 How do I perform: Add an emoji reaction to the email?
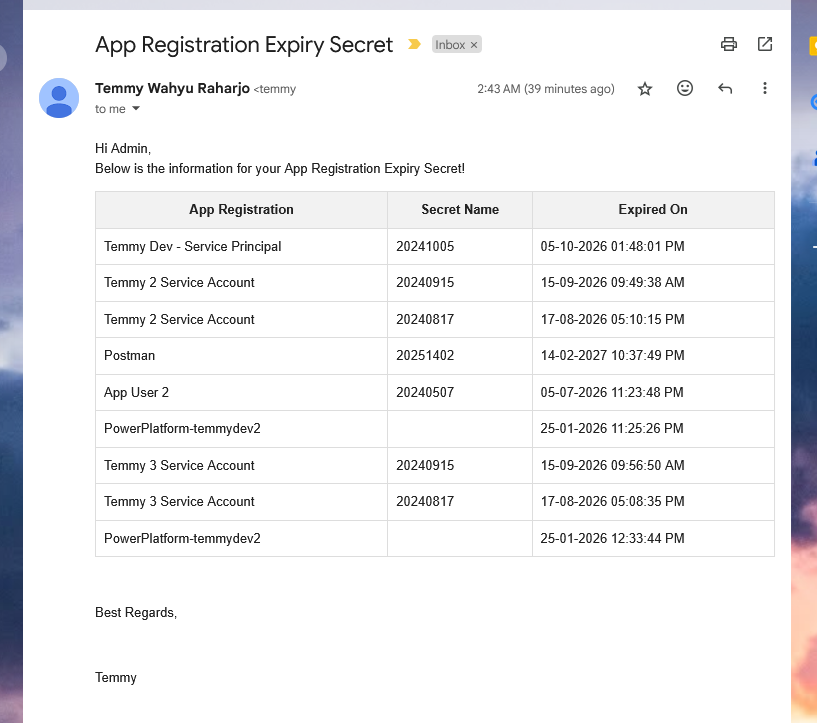click(685, 89)
